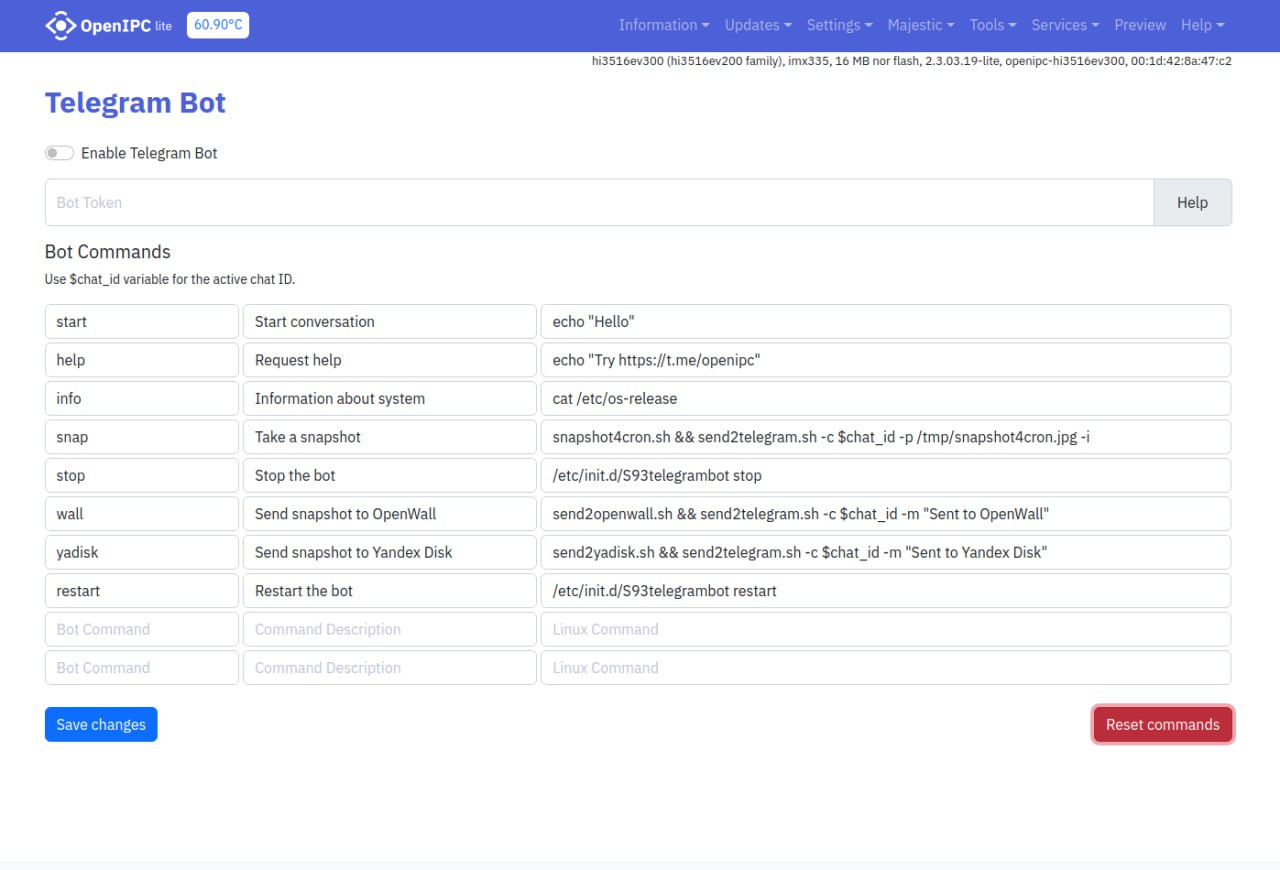Select the 'cat /etc/os-release' Linux command field
This screenshot has width=1280, height=870.
pos(885,398)
